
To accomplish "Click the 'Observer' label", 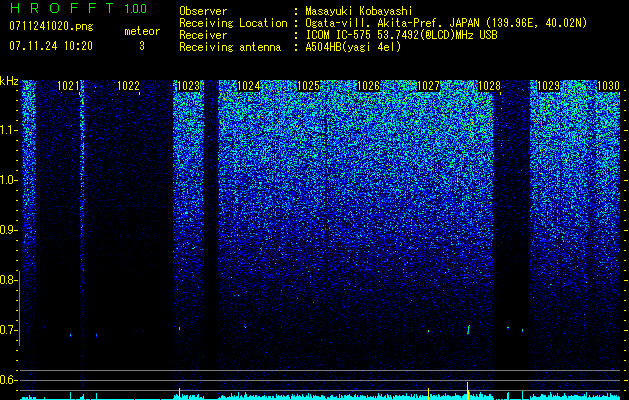I will (203, 11).
